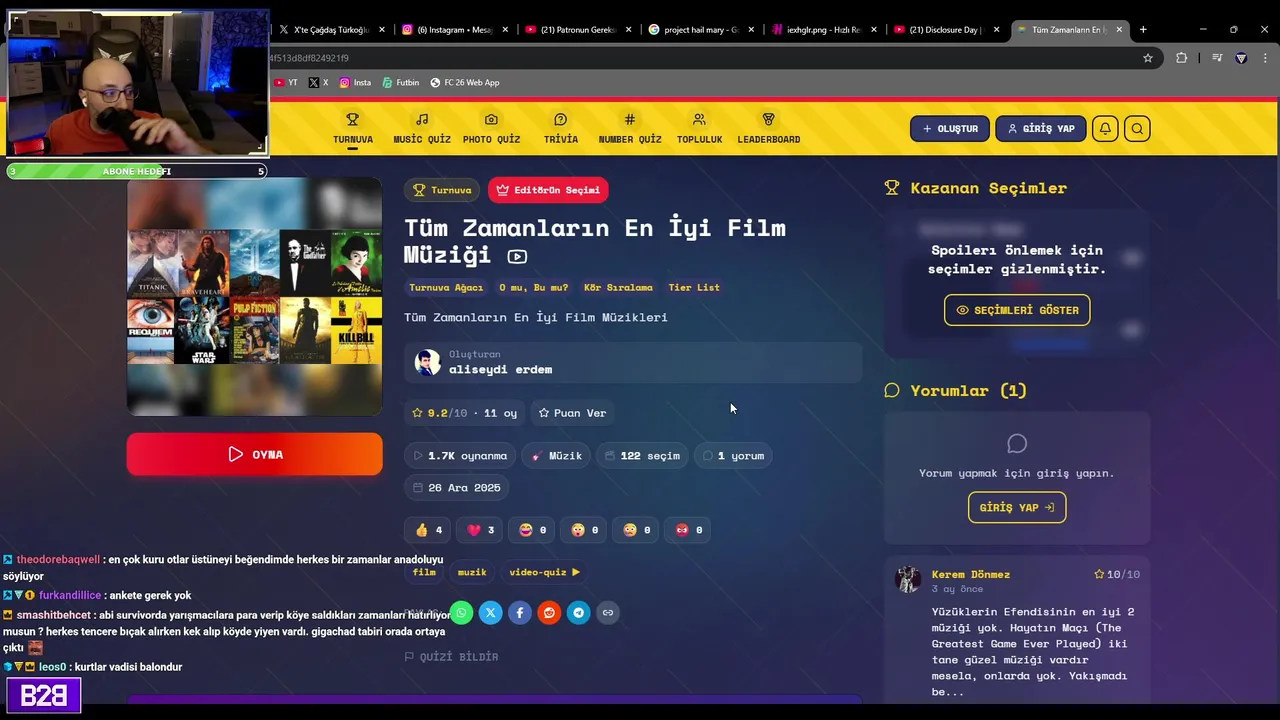Open the notifications bell icon
The height and width of the screenshot is (720, 1280).
(1105, 129)
